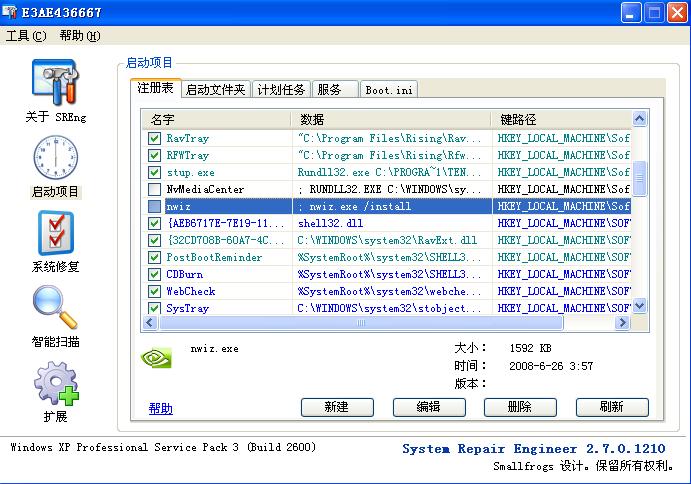Image resolution: width=691 pixels, height=484 pixels.
Task: Uncheck the {32CD708B-60A7-4C... entry
Action: click(x=154, y=240)
